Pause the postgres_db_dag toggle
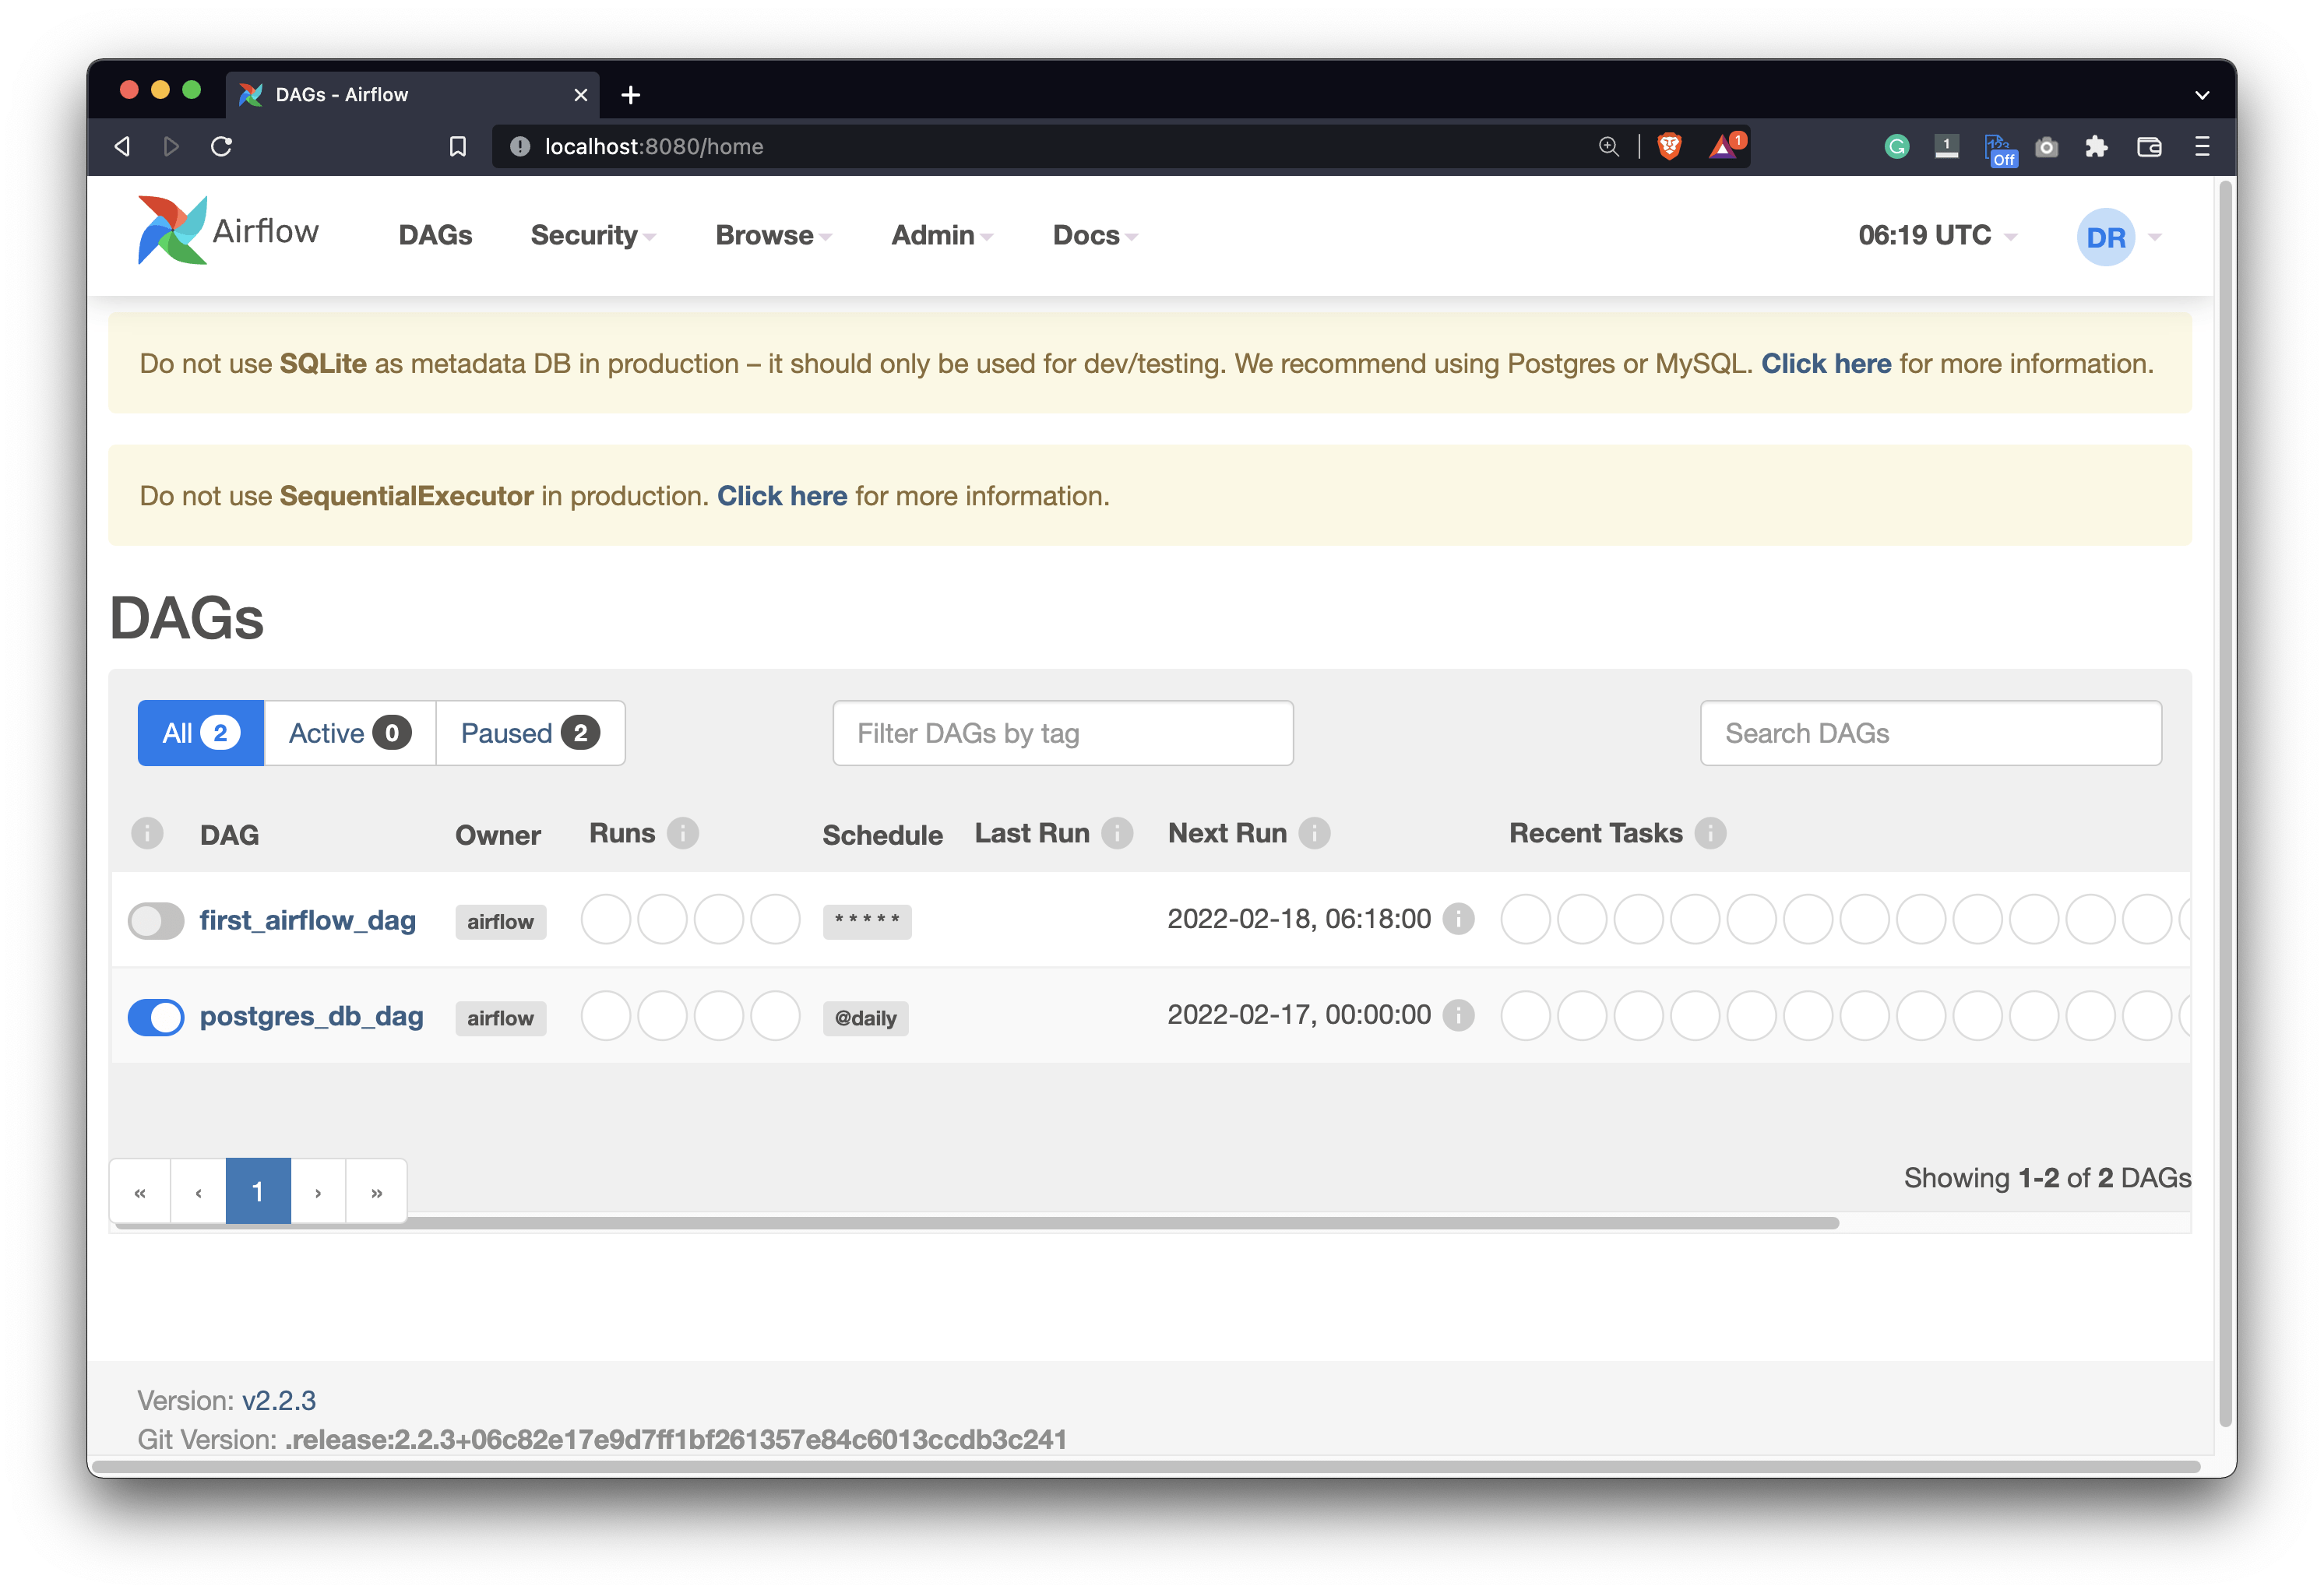The width and height of the screenshot is (2324, 1593). (156, 1017)
